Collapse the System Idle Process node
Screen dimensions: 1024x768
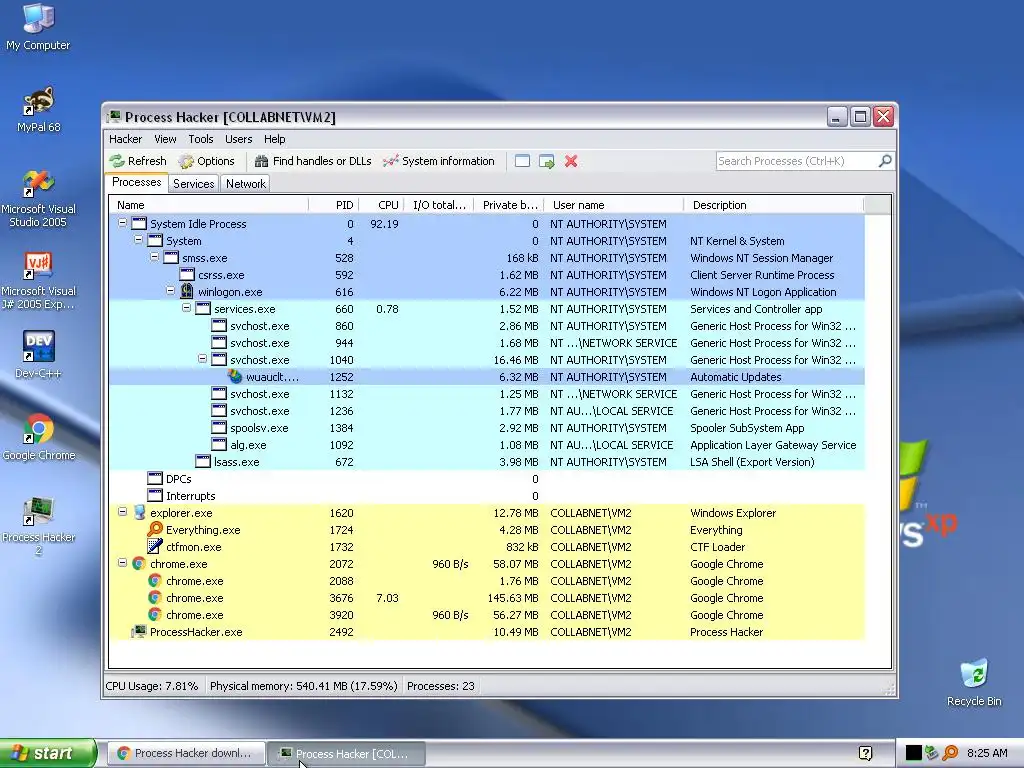[122, 223]
